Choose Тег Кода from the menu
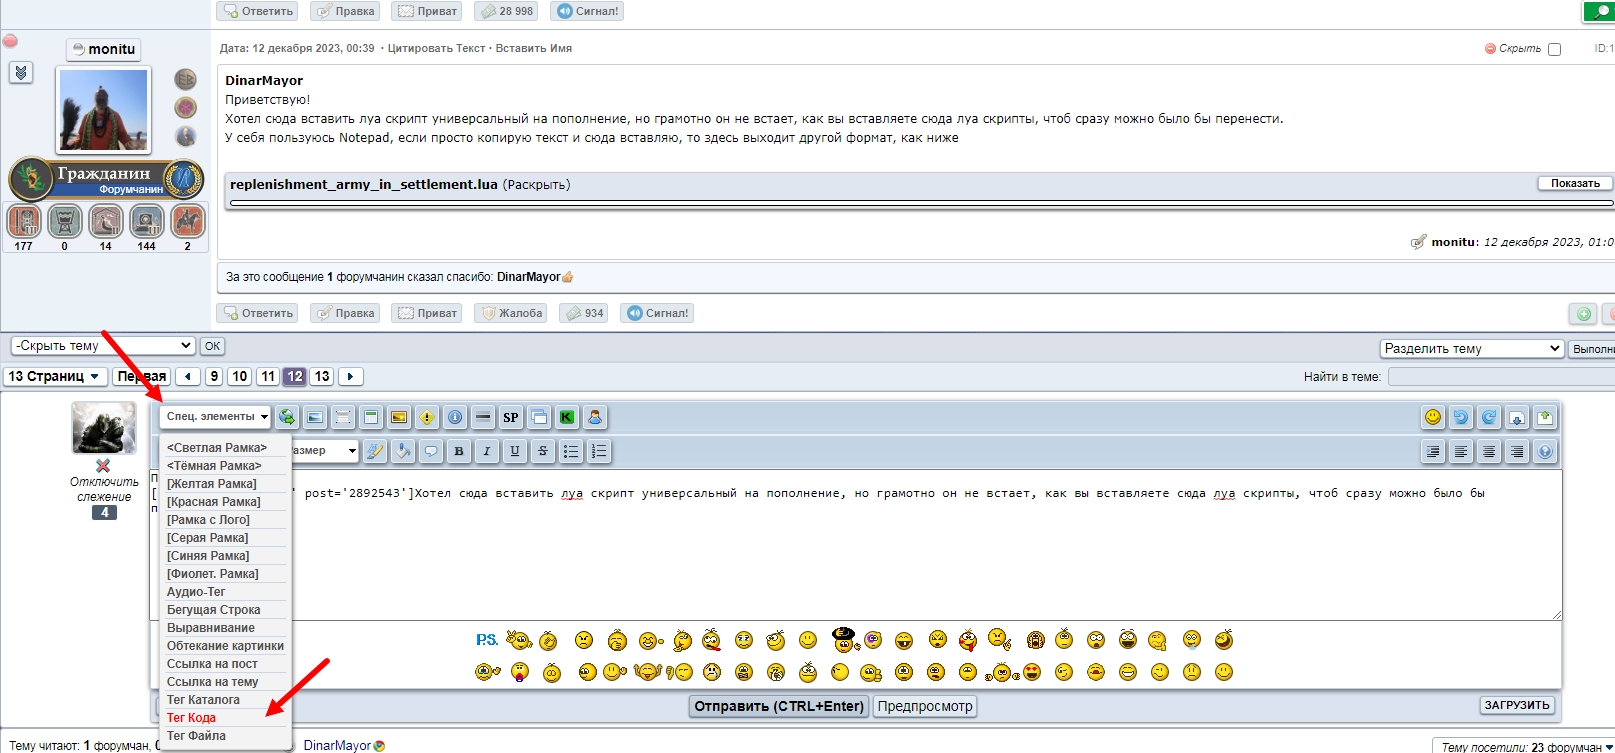The height and width of the screenshot is (753, 1615). [191, 717]
